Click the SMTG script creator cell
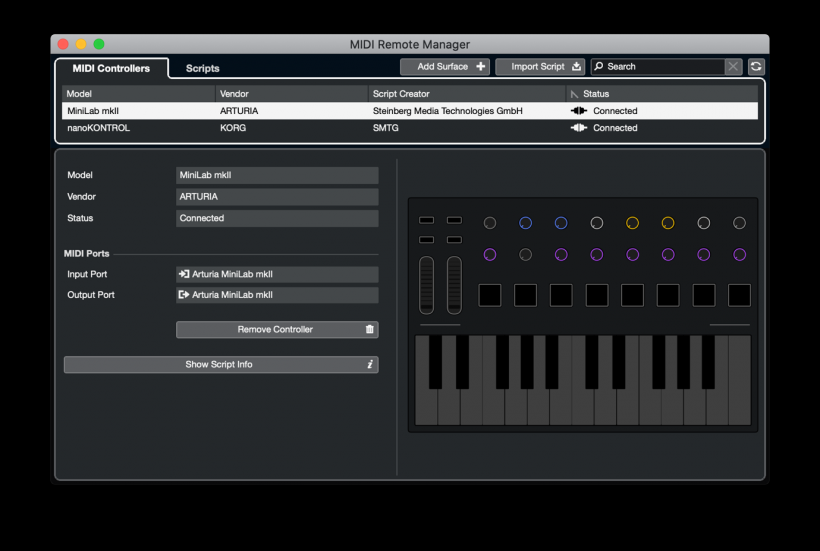This screenshot has width=820, height=551. pos(385,128)
